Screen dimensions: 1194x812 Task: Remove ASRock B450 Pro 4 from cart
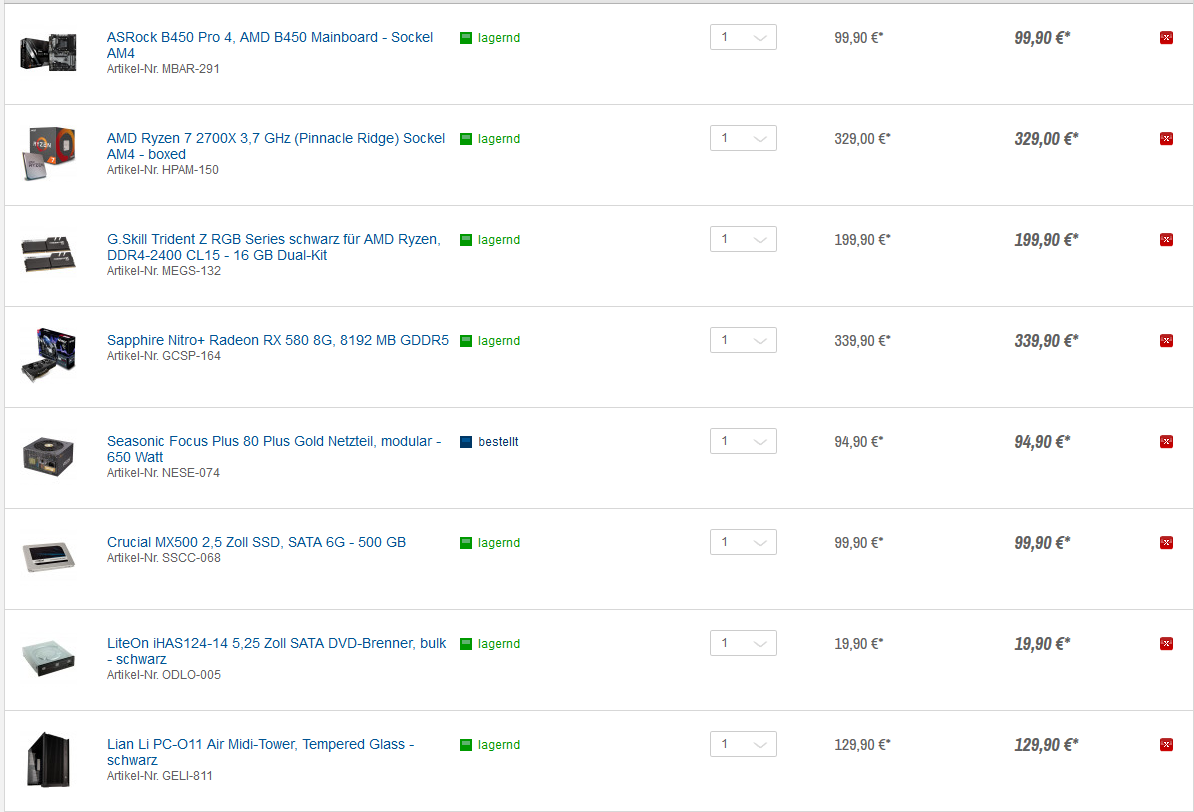tap(1166, 37)
